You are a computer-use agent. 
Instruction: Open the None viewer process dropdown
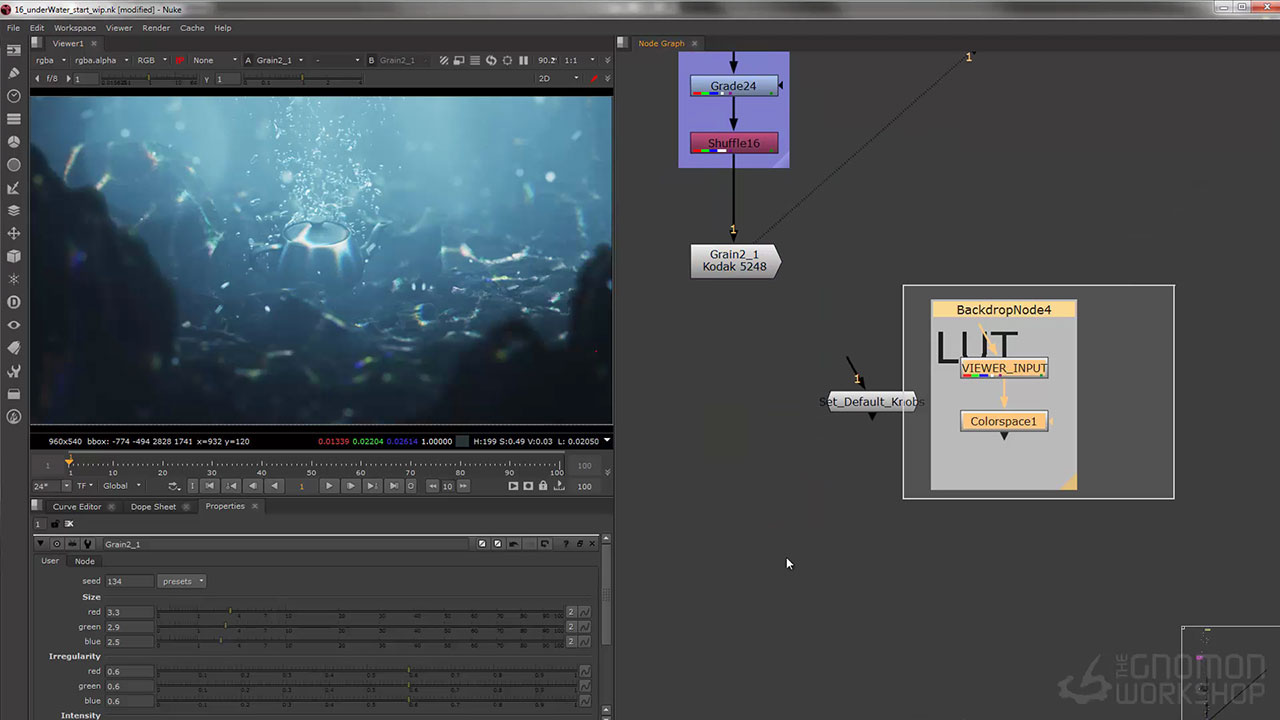(214, 60)
